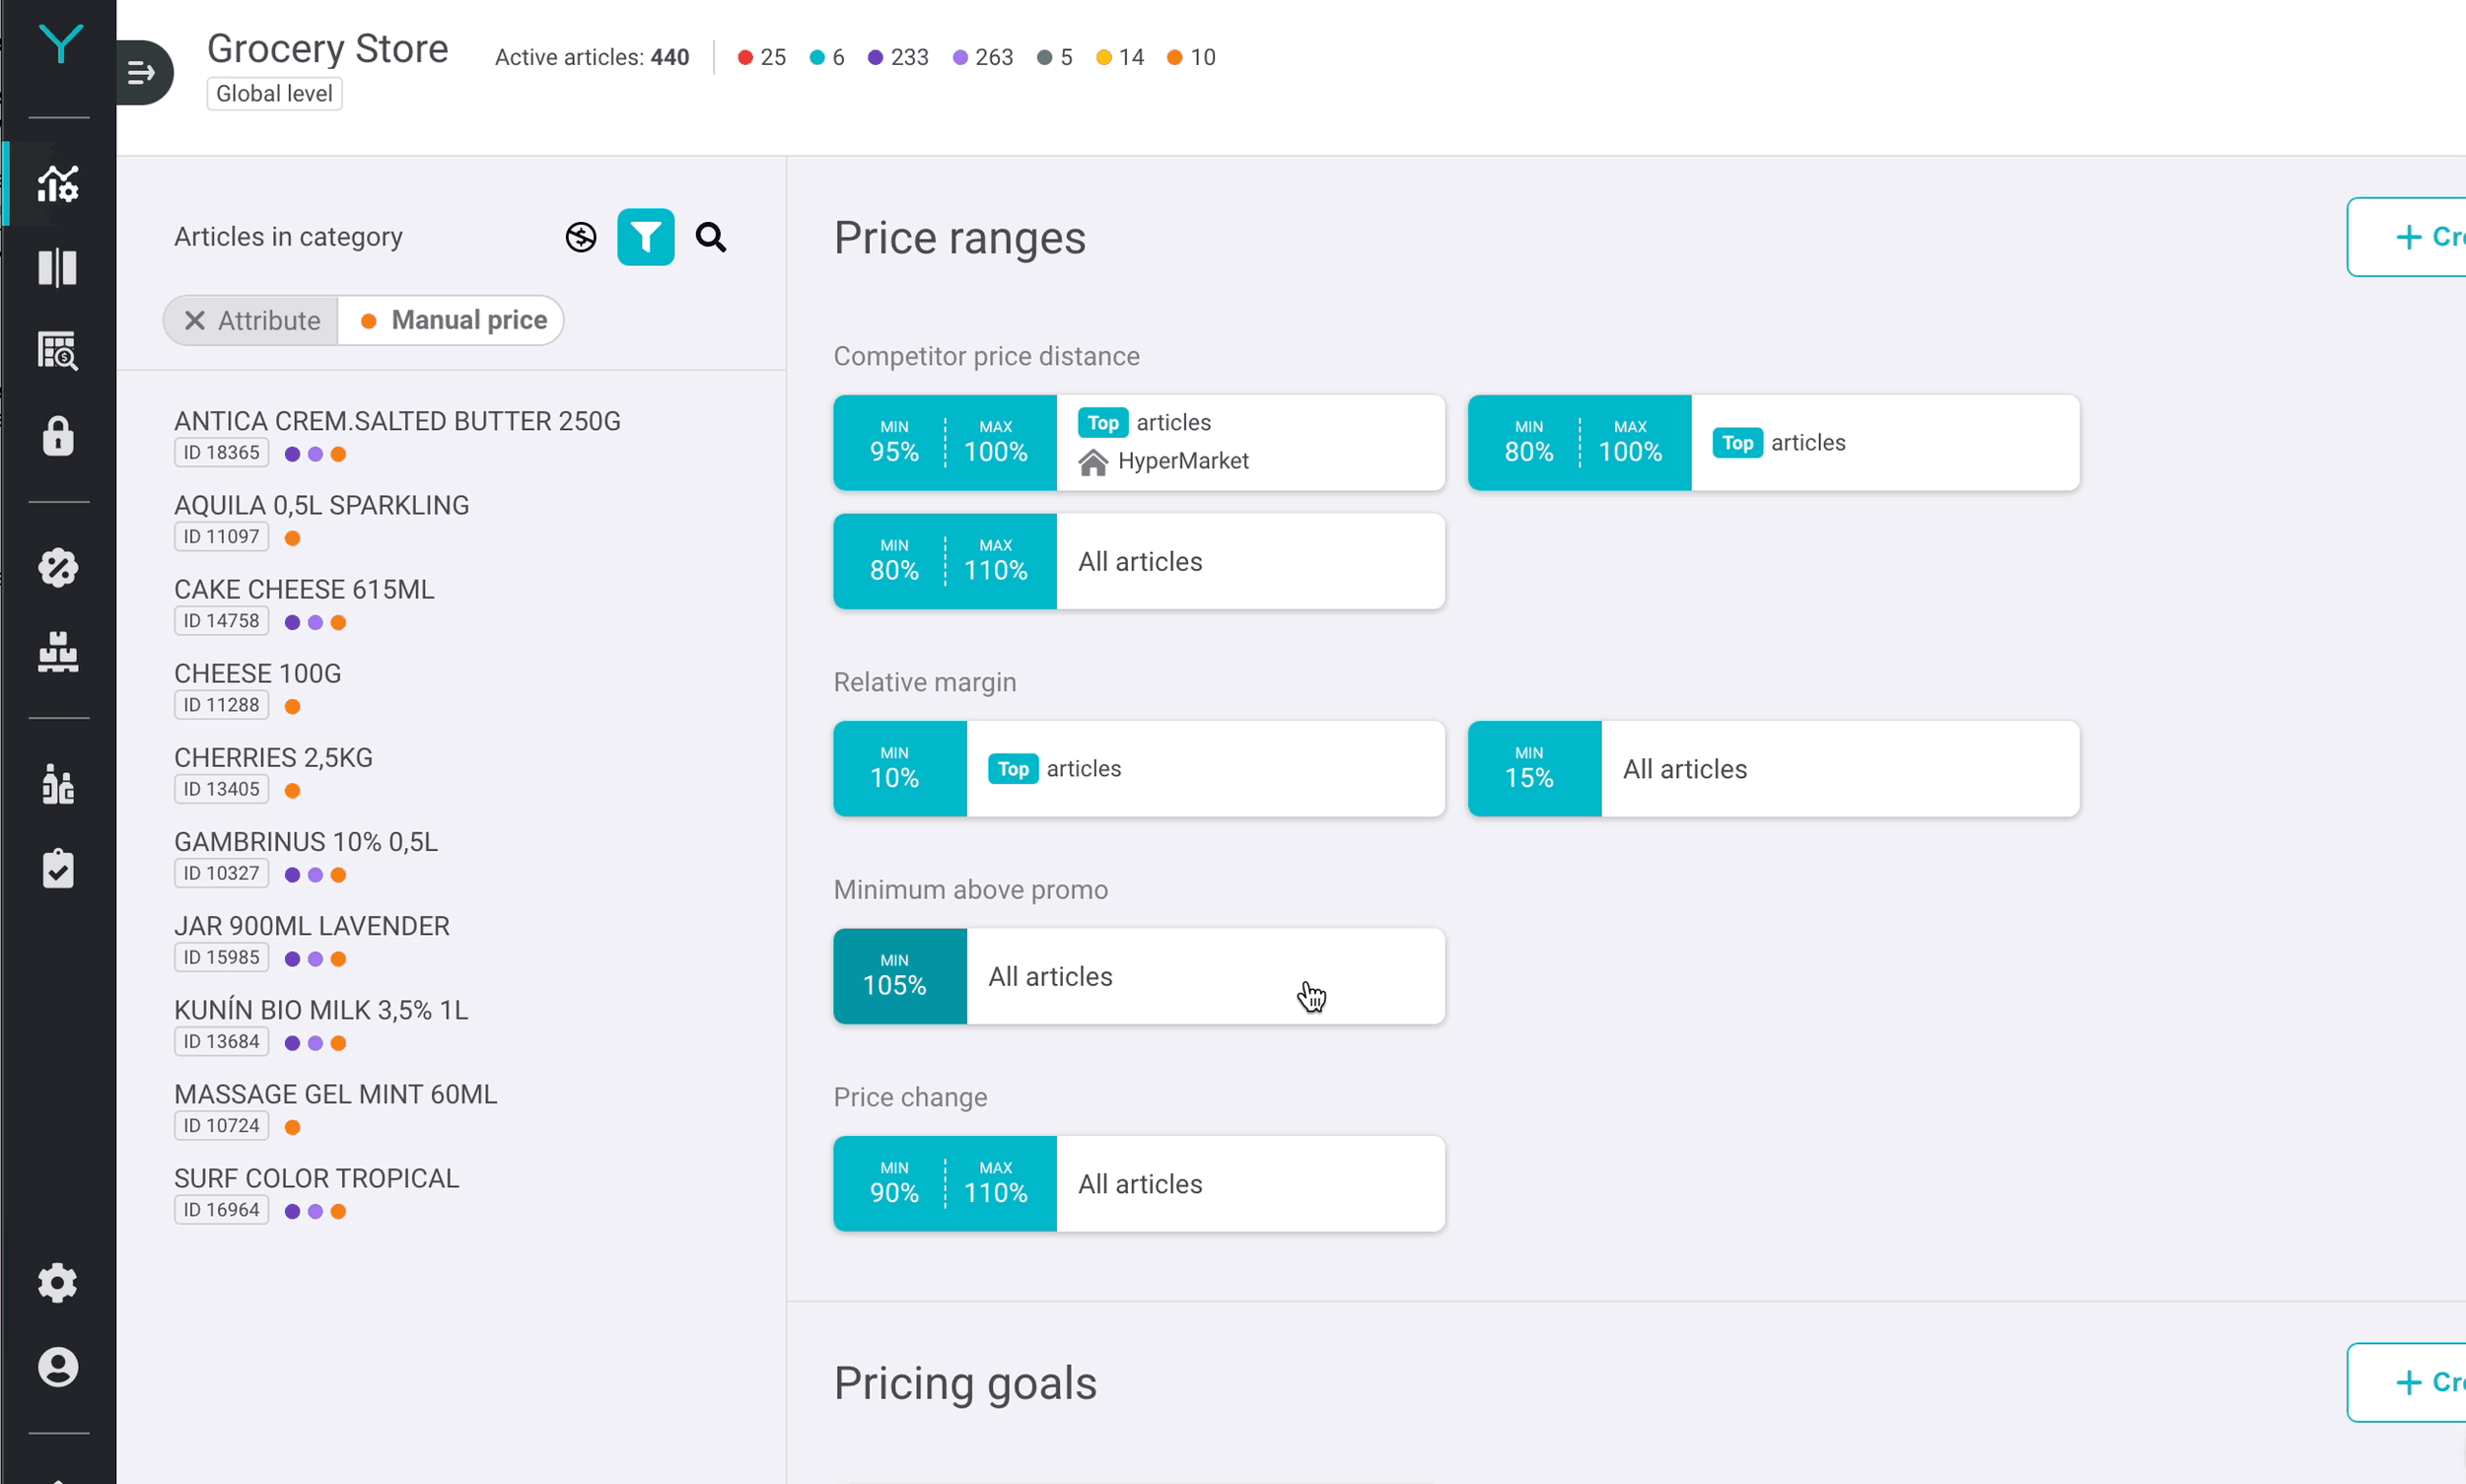Viewport: 2466px width, 1484px height.
Task: Open the 105% minimum above promo card
Action: 1138,976
